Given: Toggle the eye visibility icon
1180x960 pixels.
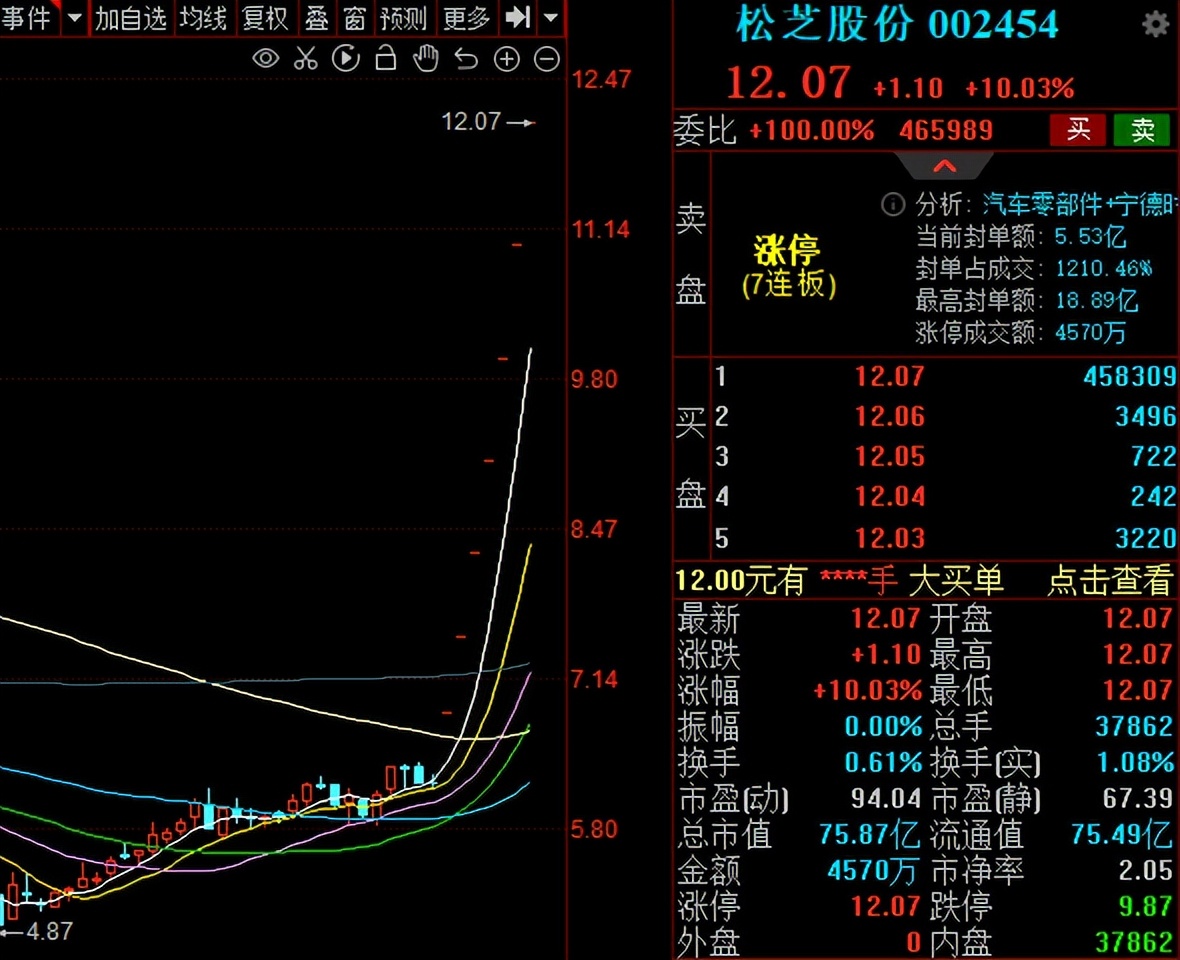Looking at the screenshot, I should (x=266, y=58).
